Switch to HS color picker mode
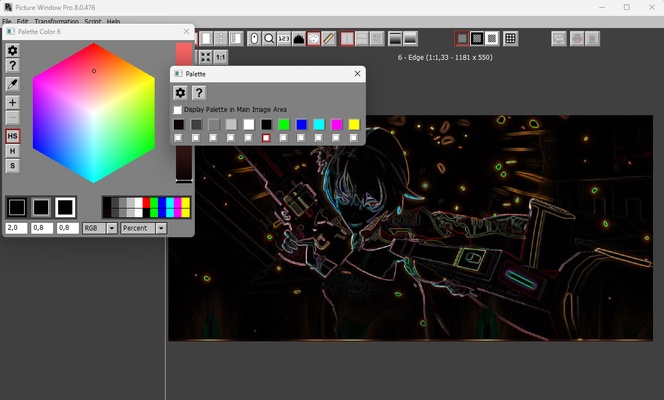 (12, 136)
